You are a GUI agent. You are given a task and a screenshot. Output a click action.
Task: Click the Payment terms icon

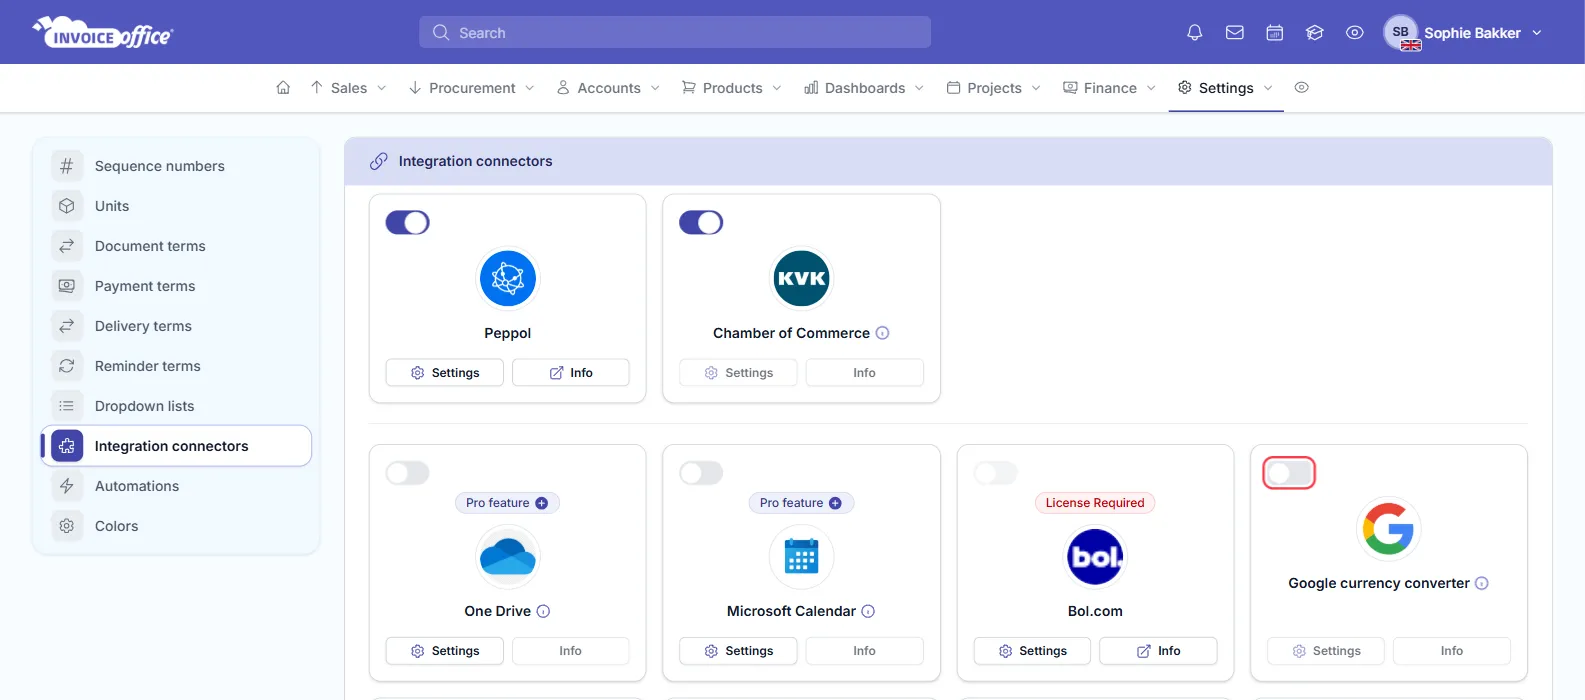pos(67,286)
